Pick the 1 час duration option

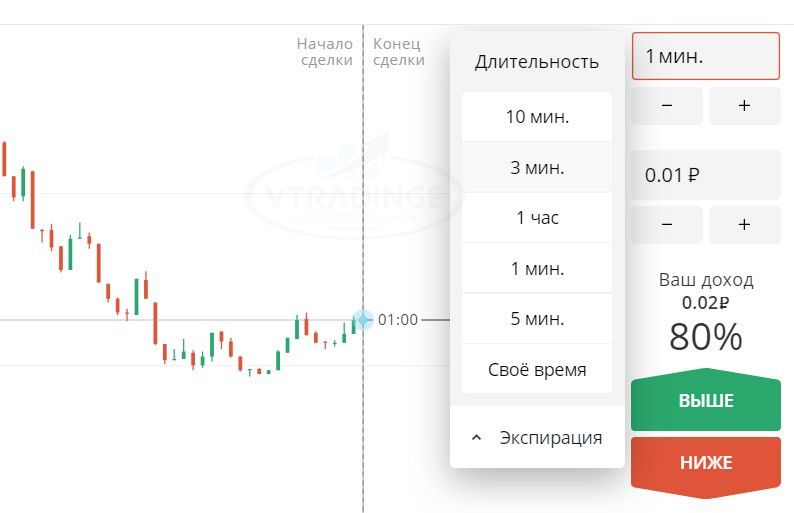tap(537, 218)
